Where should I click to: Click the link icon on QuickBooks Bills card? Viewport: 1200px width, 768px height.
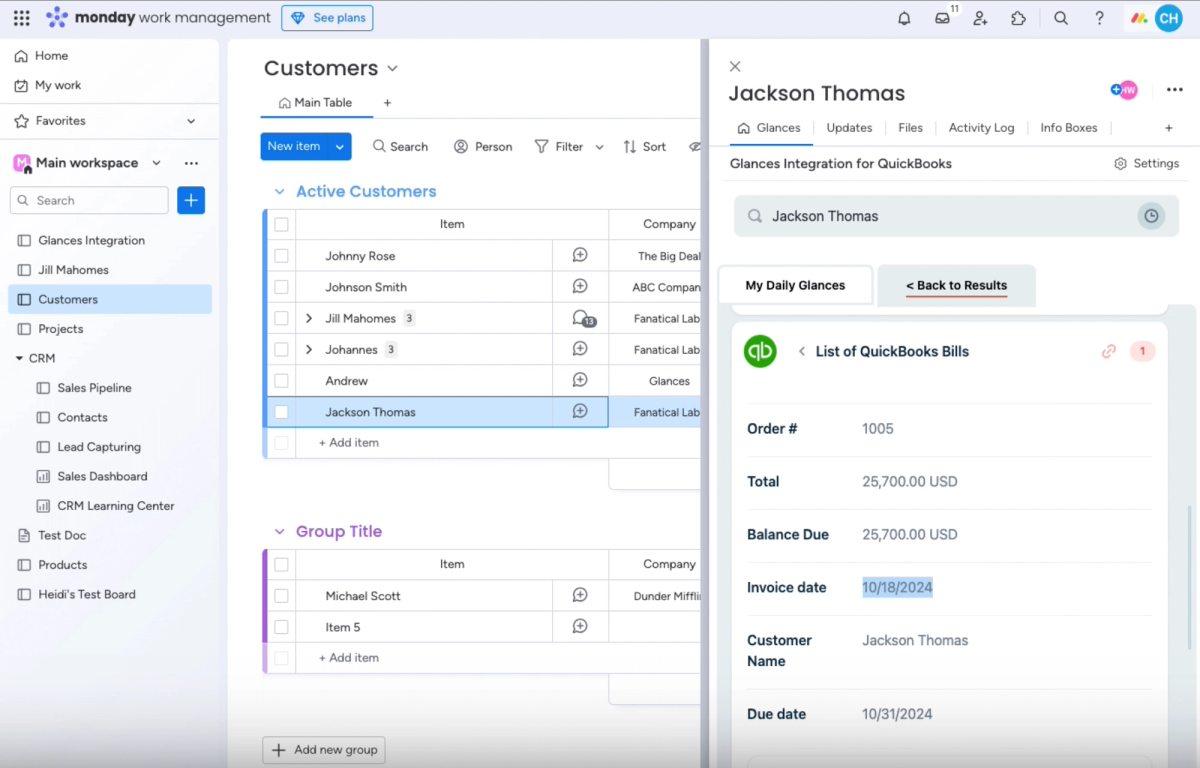tap(1108, 351)
